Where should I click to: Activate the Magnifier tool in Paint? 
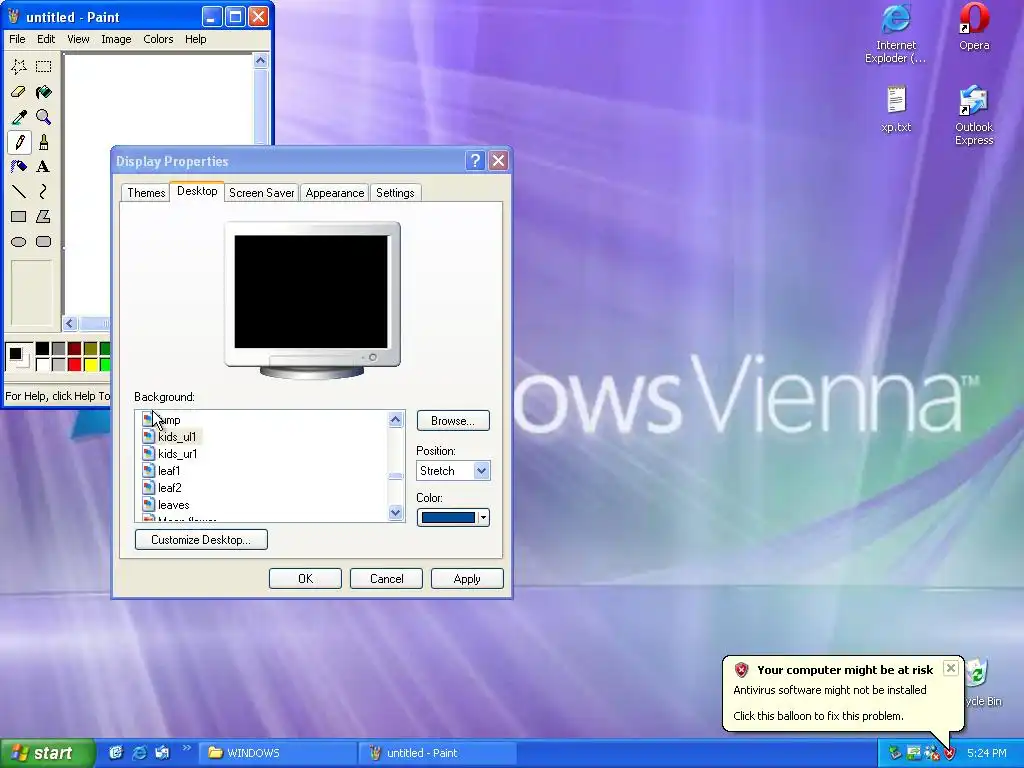(x=44, y=117)
